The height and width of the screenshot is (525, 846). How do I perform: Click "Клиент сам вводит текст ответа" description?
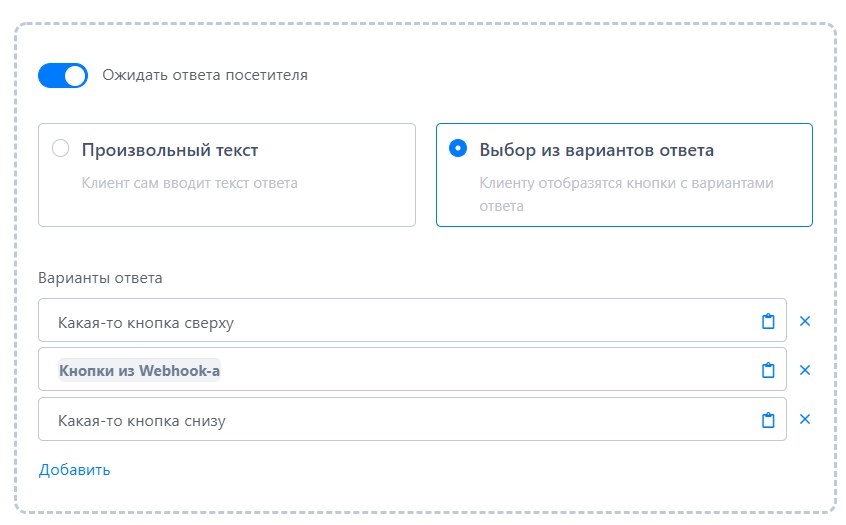189,183
